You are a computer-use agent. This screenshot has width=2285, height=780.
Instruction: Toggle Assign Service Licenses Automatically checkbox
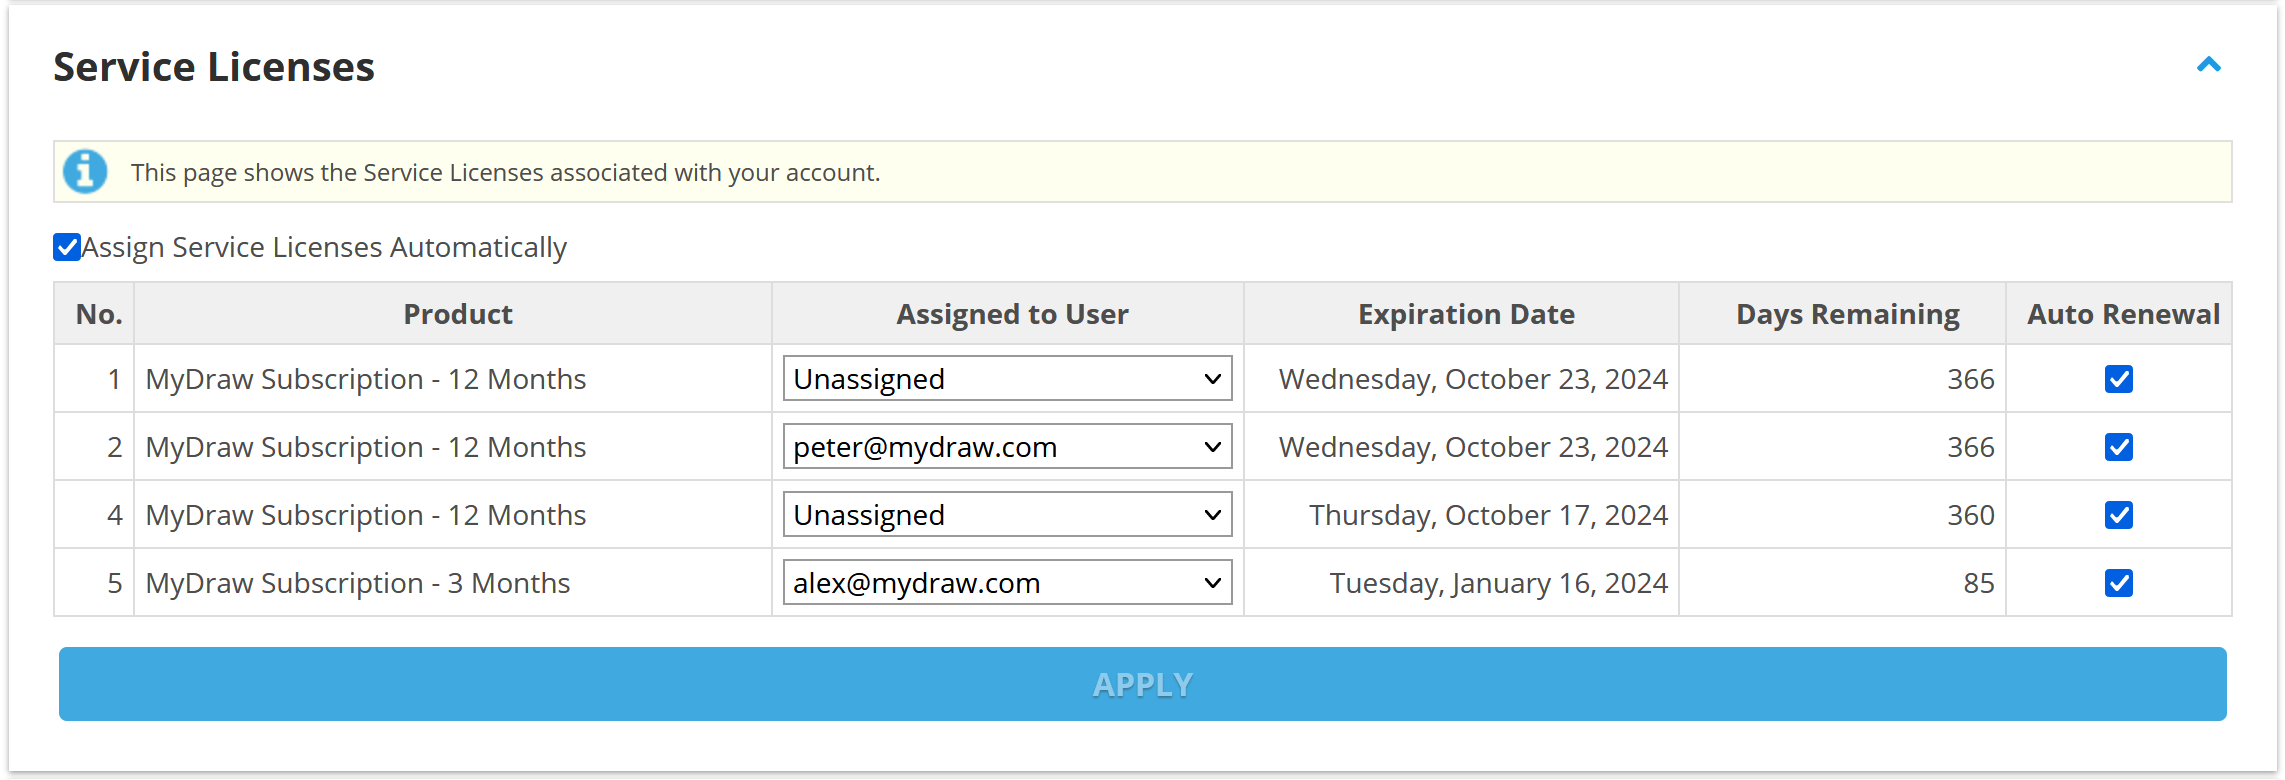pyautogui.click(x=67, y=247)
